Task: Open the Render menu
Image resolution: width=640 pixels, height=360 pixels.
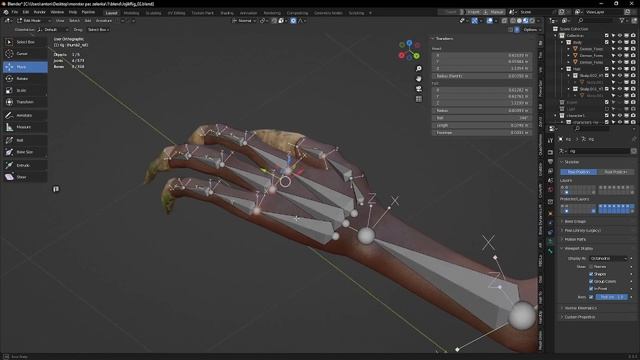Action: pos(40,12)
